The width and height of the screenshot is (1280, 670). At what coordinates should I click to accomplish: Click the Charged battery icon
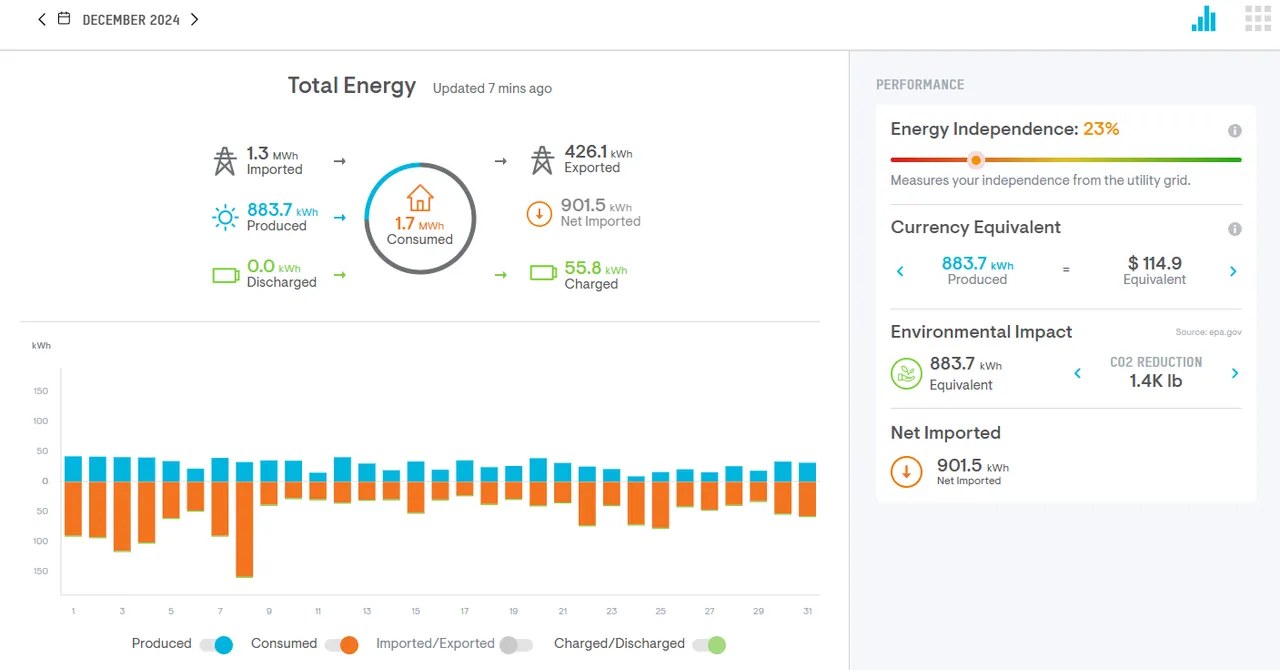click(543, 272)
